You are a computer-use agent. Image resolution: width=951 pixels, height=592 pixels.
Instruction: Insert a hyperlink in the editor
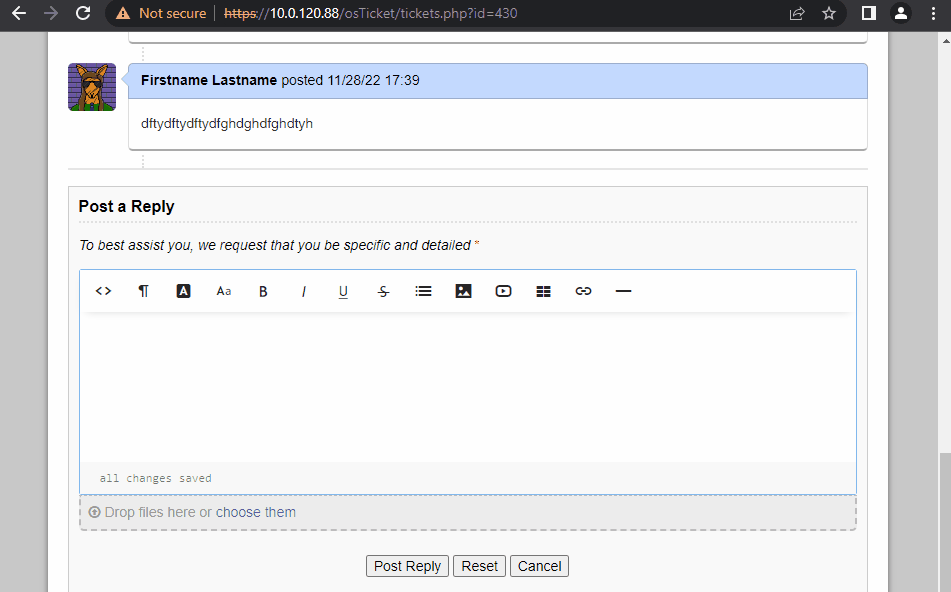583,291
